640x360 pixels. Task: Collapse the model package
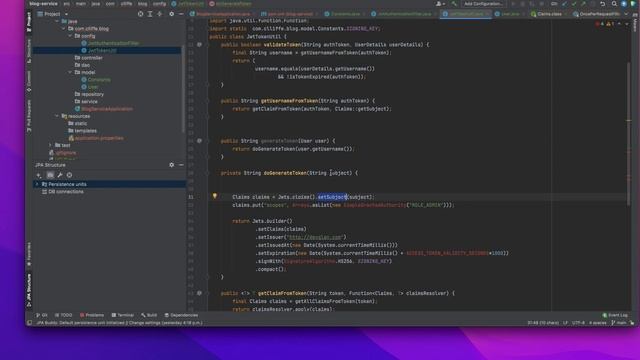click(70, 72)
